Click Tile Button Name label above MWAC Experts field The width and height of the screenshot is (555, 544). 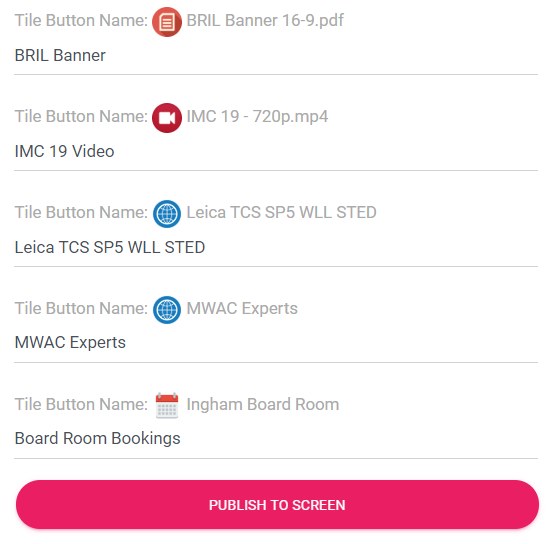[81, 308]
